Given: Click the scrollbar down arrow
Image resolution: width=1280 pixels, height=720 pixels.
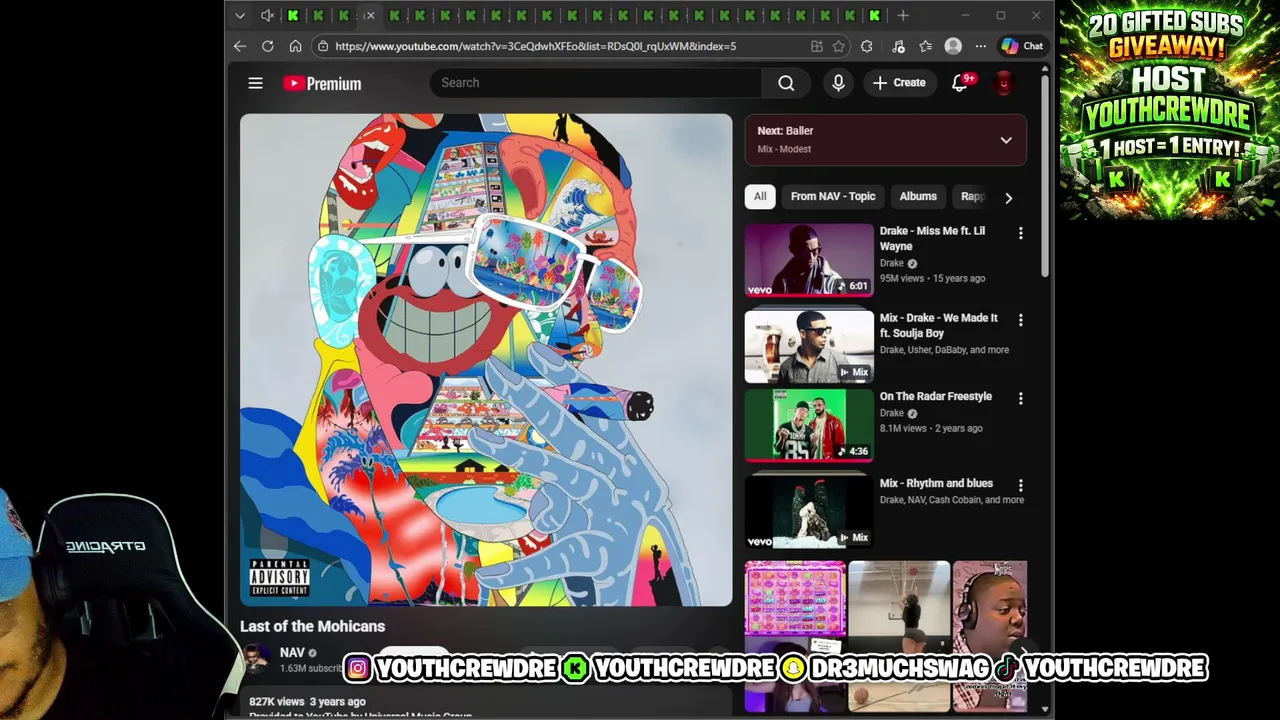Looking at the screenshot, I should click(x=1045, y=709).
